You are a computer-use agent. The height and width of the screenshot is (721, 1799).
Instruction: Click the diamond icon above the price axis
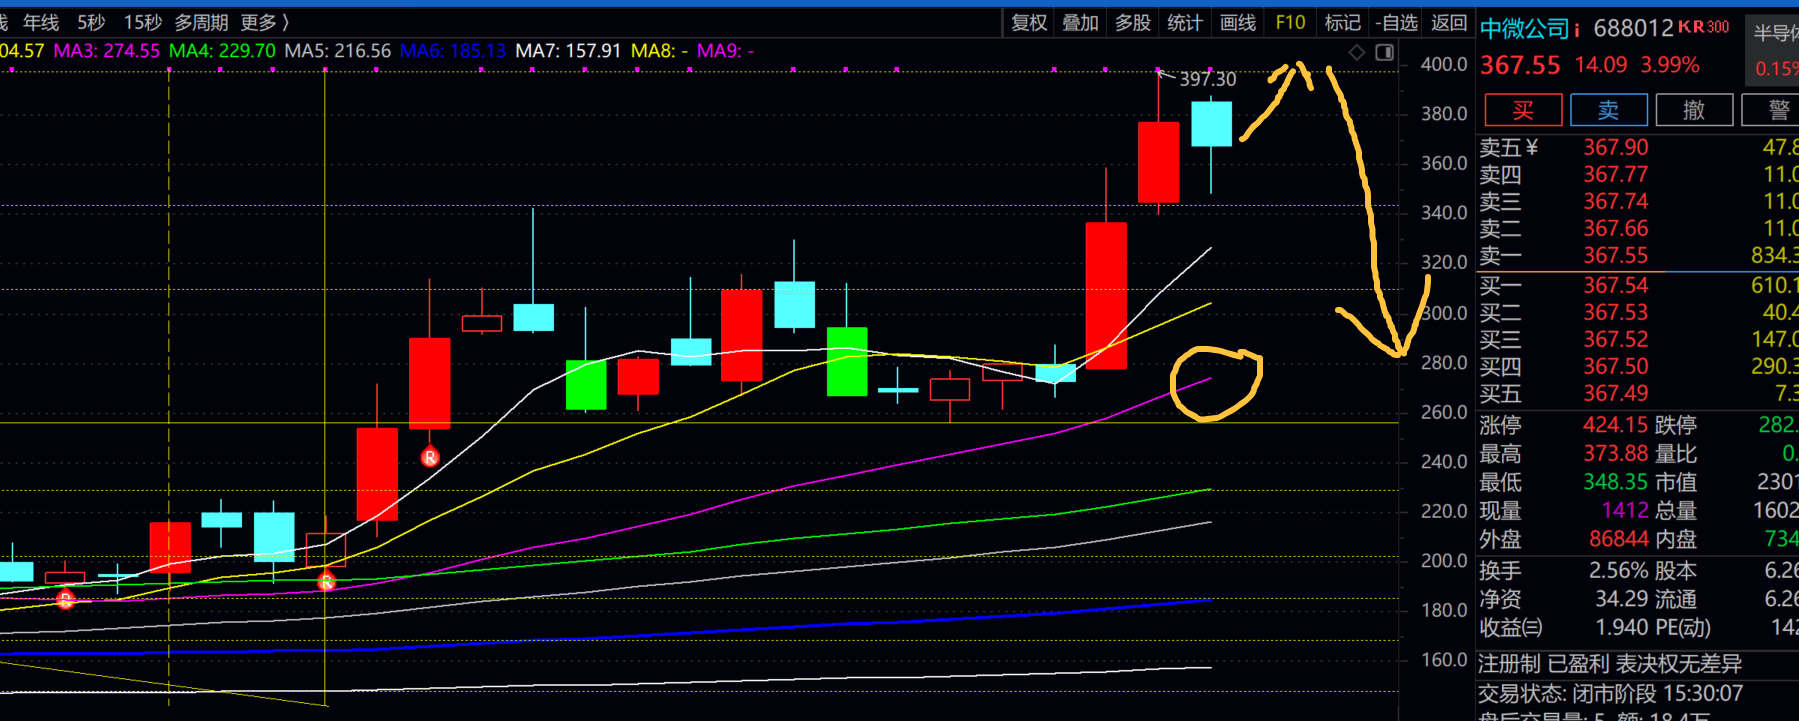click(1357, 52)
